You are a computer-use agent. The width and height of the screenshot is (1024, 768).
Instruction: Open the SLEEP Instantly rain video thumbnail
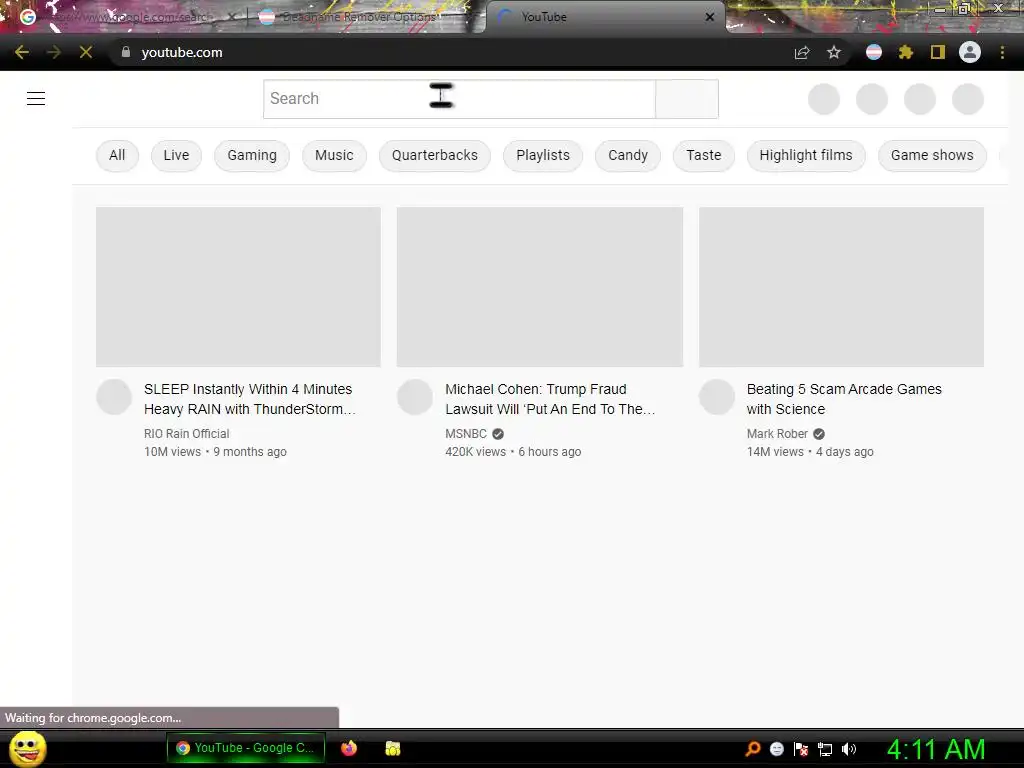pos(238,287)
